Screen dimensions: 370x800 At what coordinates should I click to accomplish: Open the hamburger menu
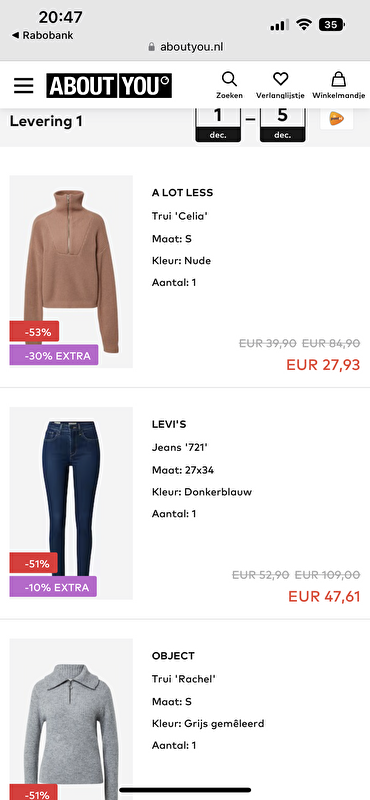(x=23, y=86)
